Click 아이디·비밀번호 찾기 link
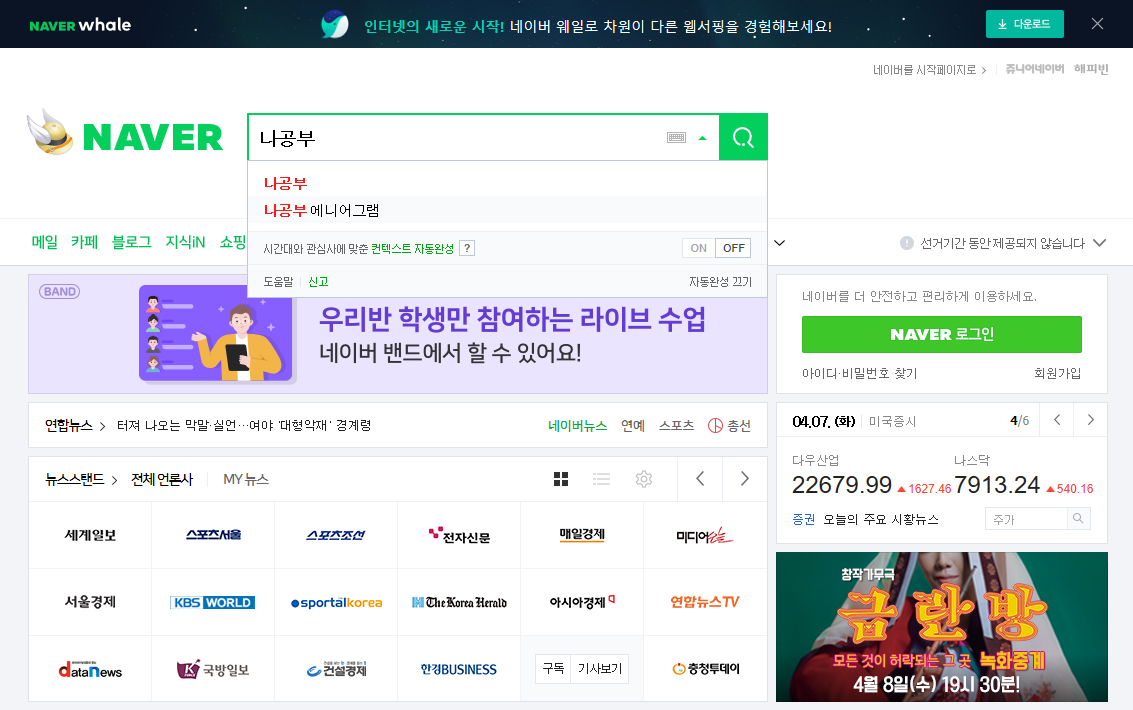The width and height of the screenshot is (1133, 710). click(x=860, y=373)
